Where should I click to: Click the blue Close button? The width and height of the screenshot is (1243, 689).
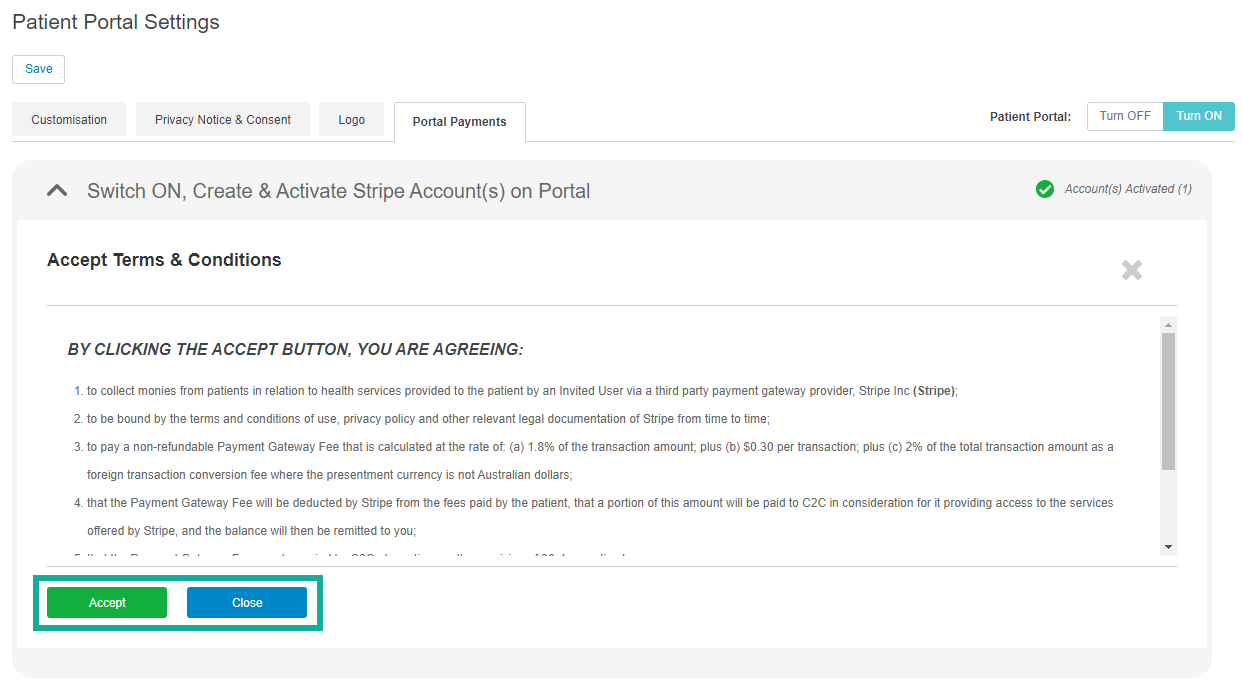(247, 603)
